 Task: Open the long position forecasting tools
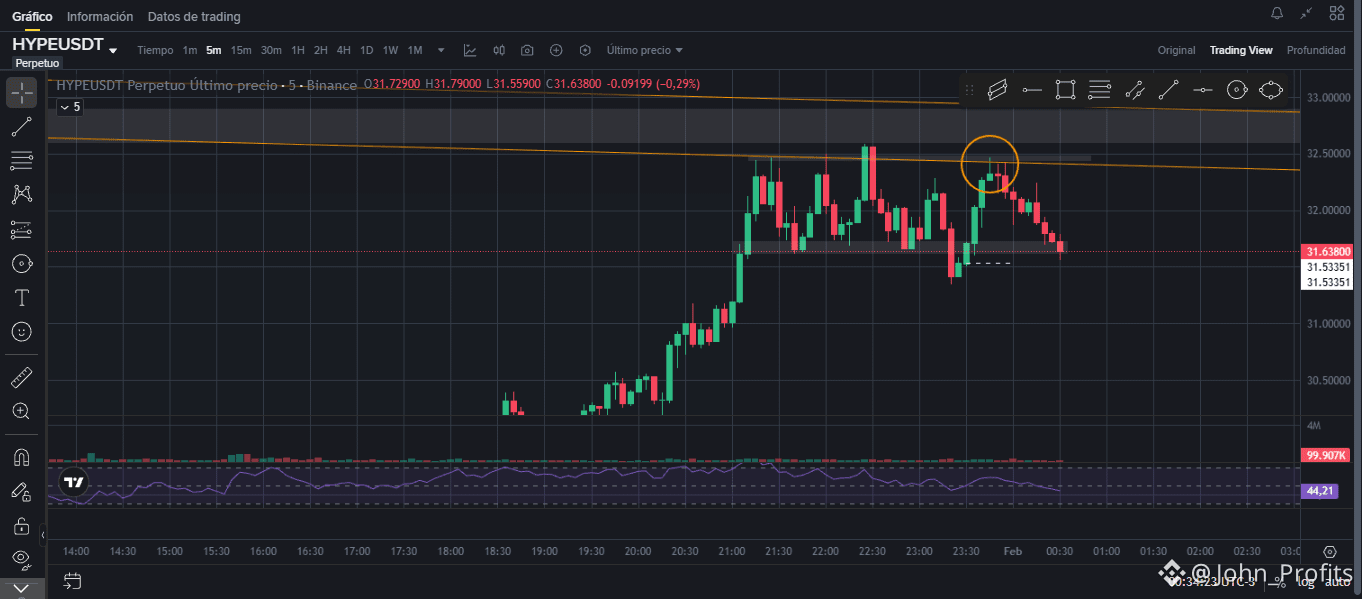point(22,229)
